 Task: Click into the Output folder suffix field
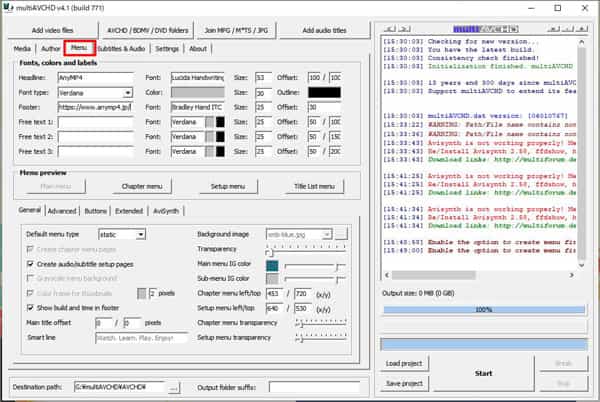pos(314,386)
